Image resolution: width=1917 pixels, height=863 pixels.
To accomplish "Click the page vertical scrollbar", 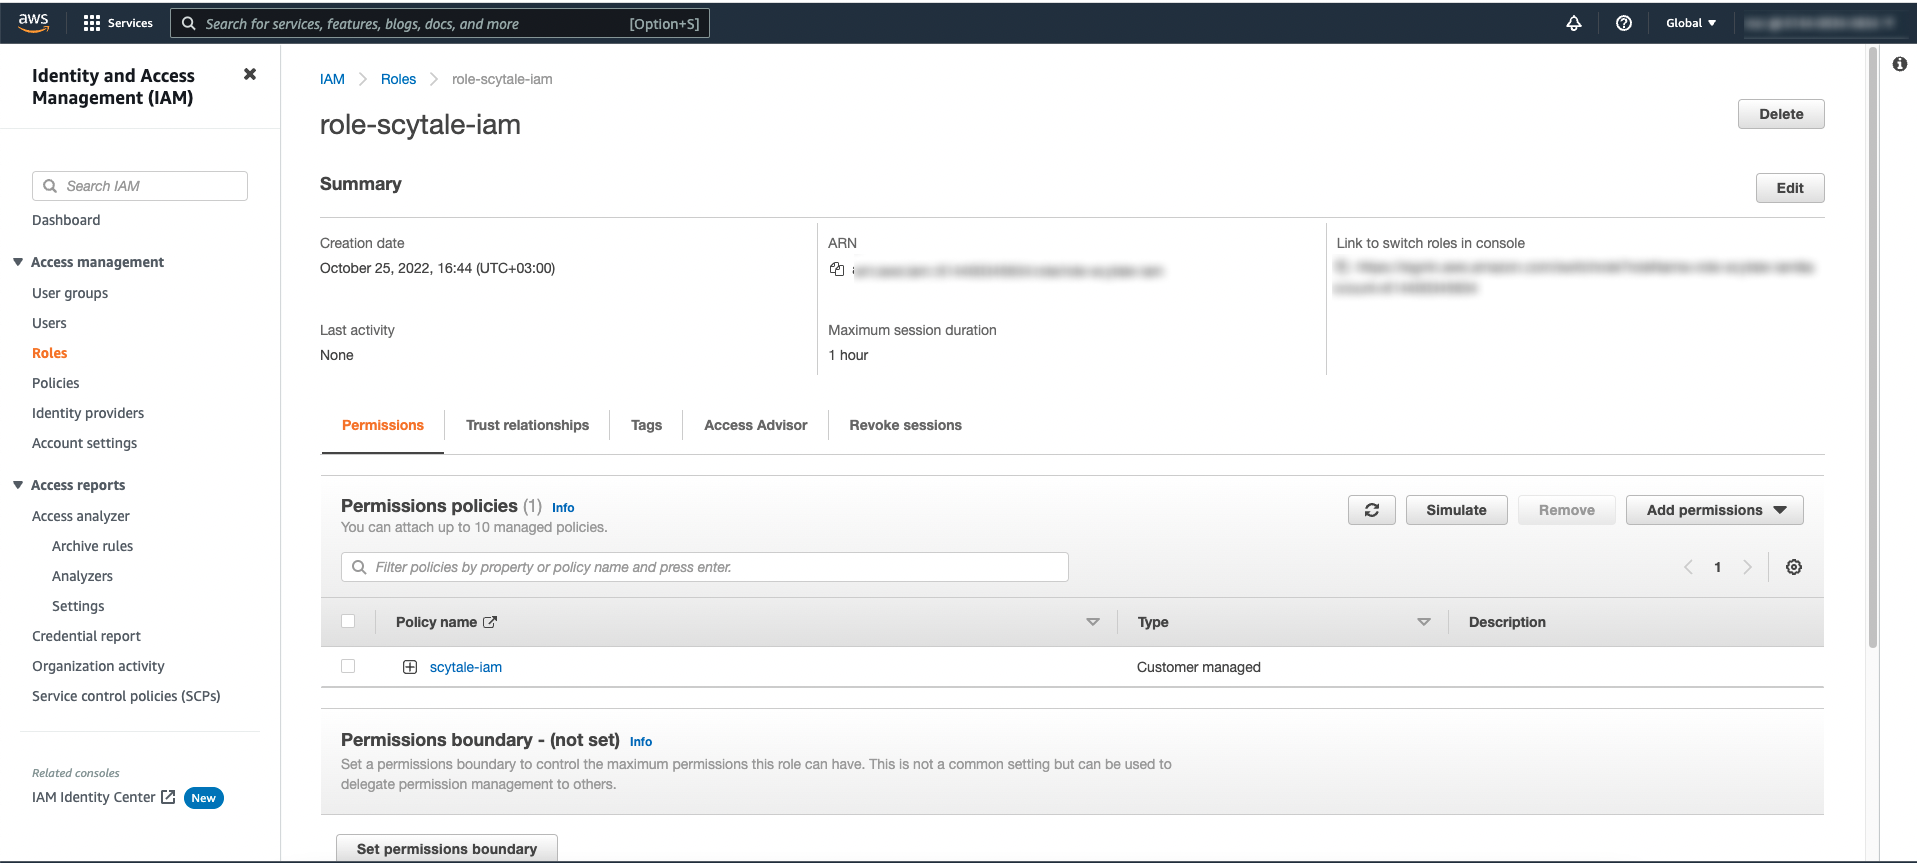I will (x=1873, y=347).
